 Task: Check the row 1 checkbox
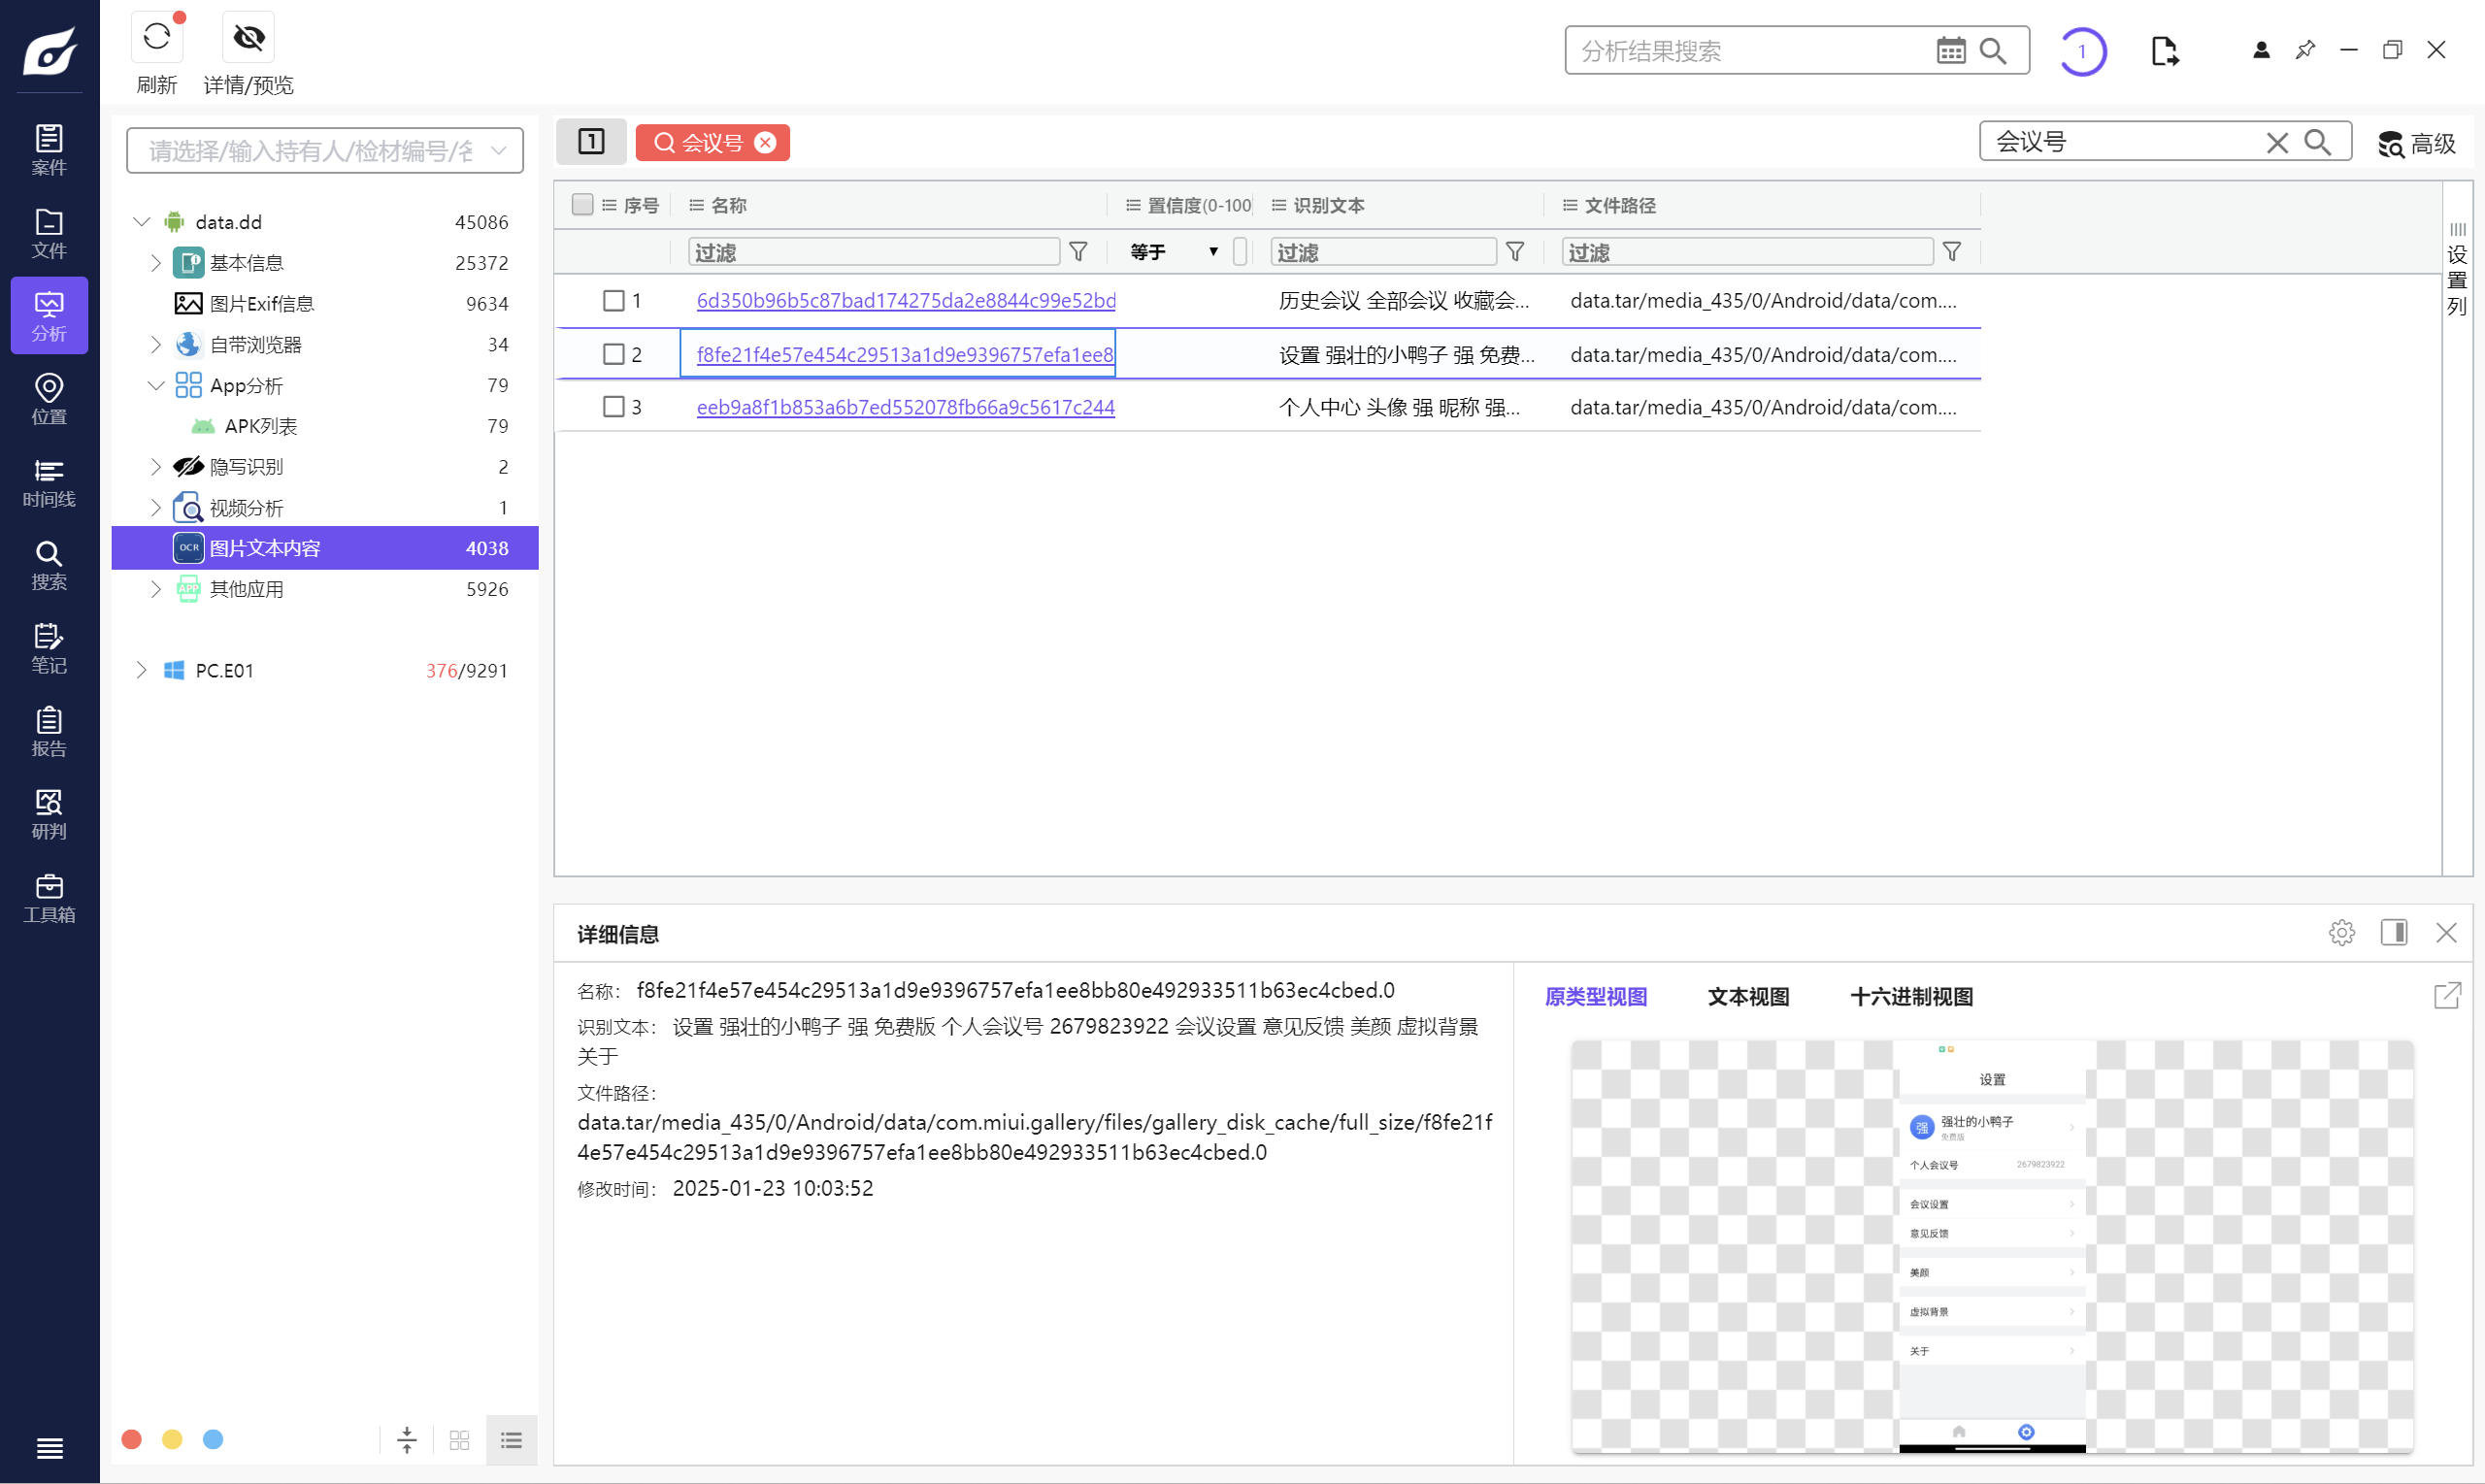(613, 300)
